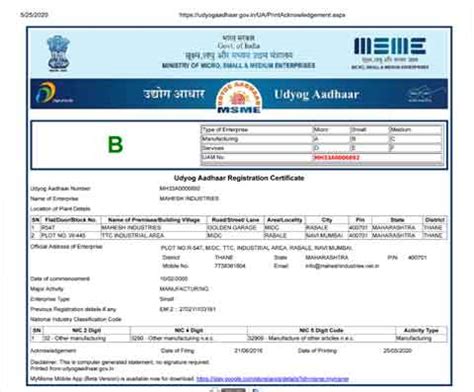The width and height of the screenshot is (474, 392).
Task: Click the 'NIC 4 Digit' column header
Action: [189, 330]
